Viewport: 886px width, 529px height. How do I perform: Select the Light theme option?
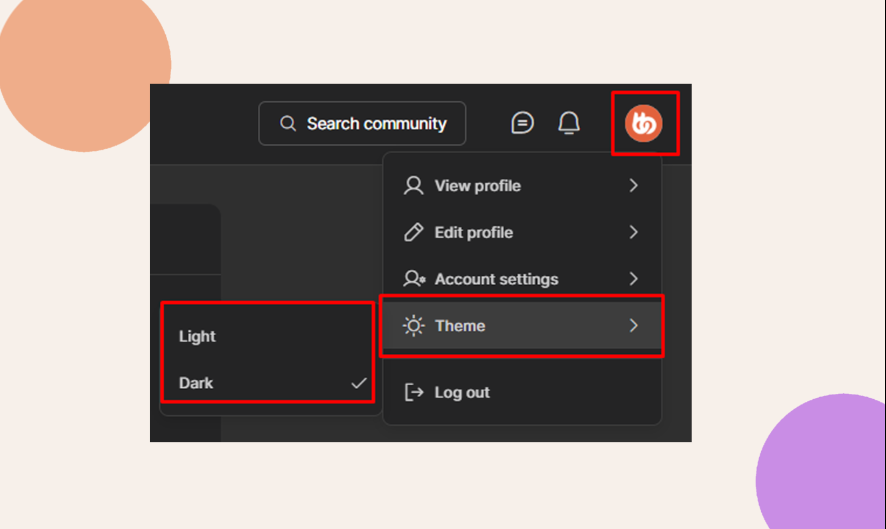click(x=197, y=336)
